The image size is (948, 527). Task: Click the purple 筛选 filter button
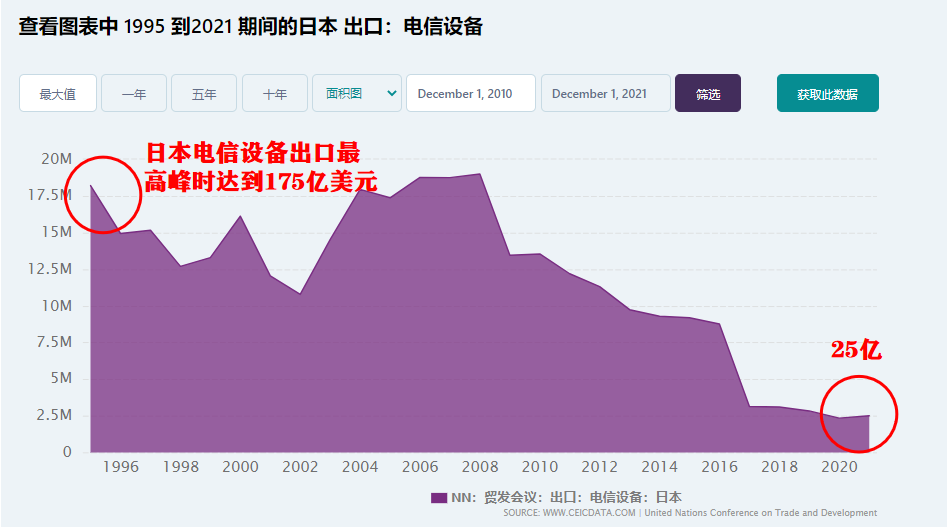coord(708,94)
